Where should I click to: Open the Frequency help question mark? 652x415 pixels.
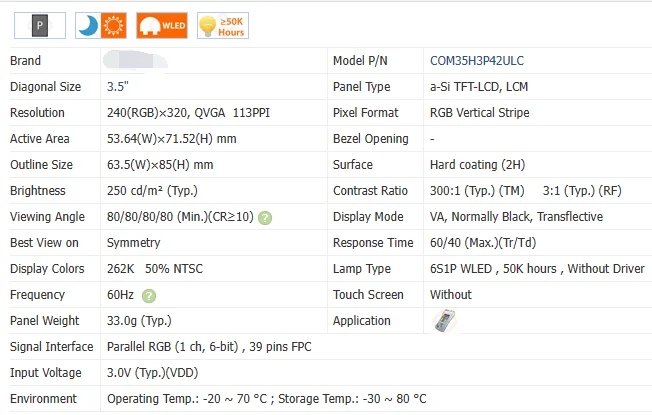click(x=149, y=296)
